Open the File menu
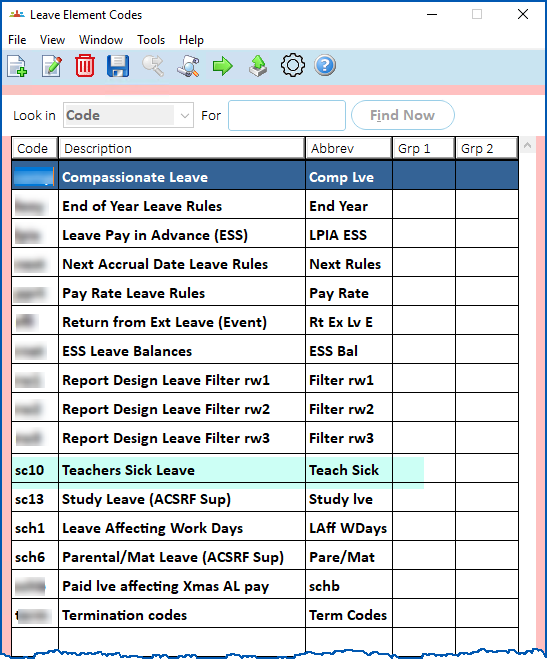The width and height of the screenshot is (547, 659). tap(17, 40)
